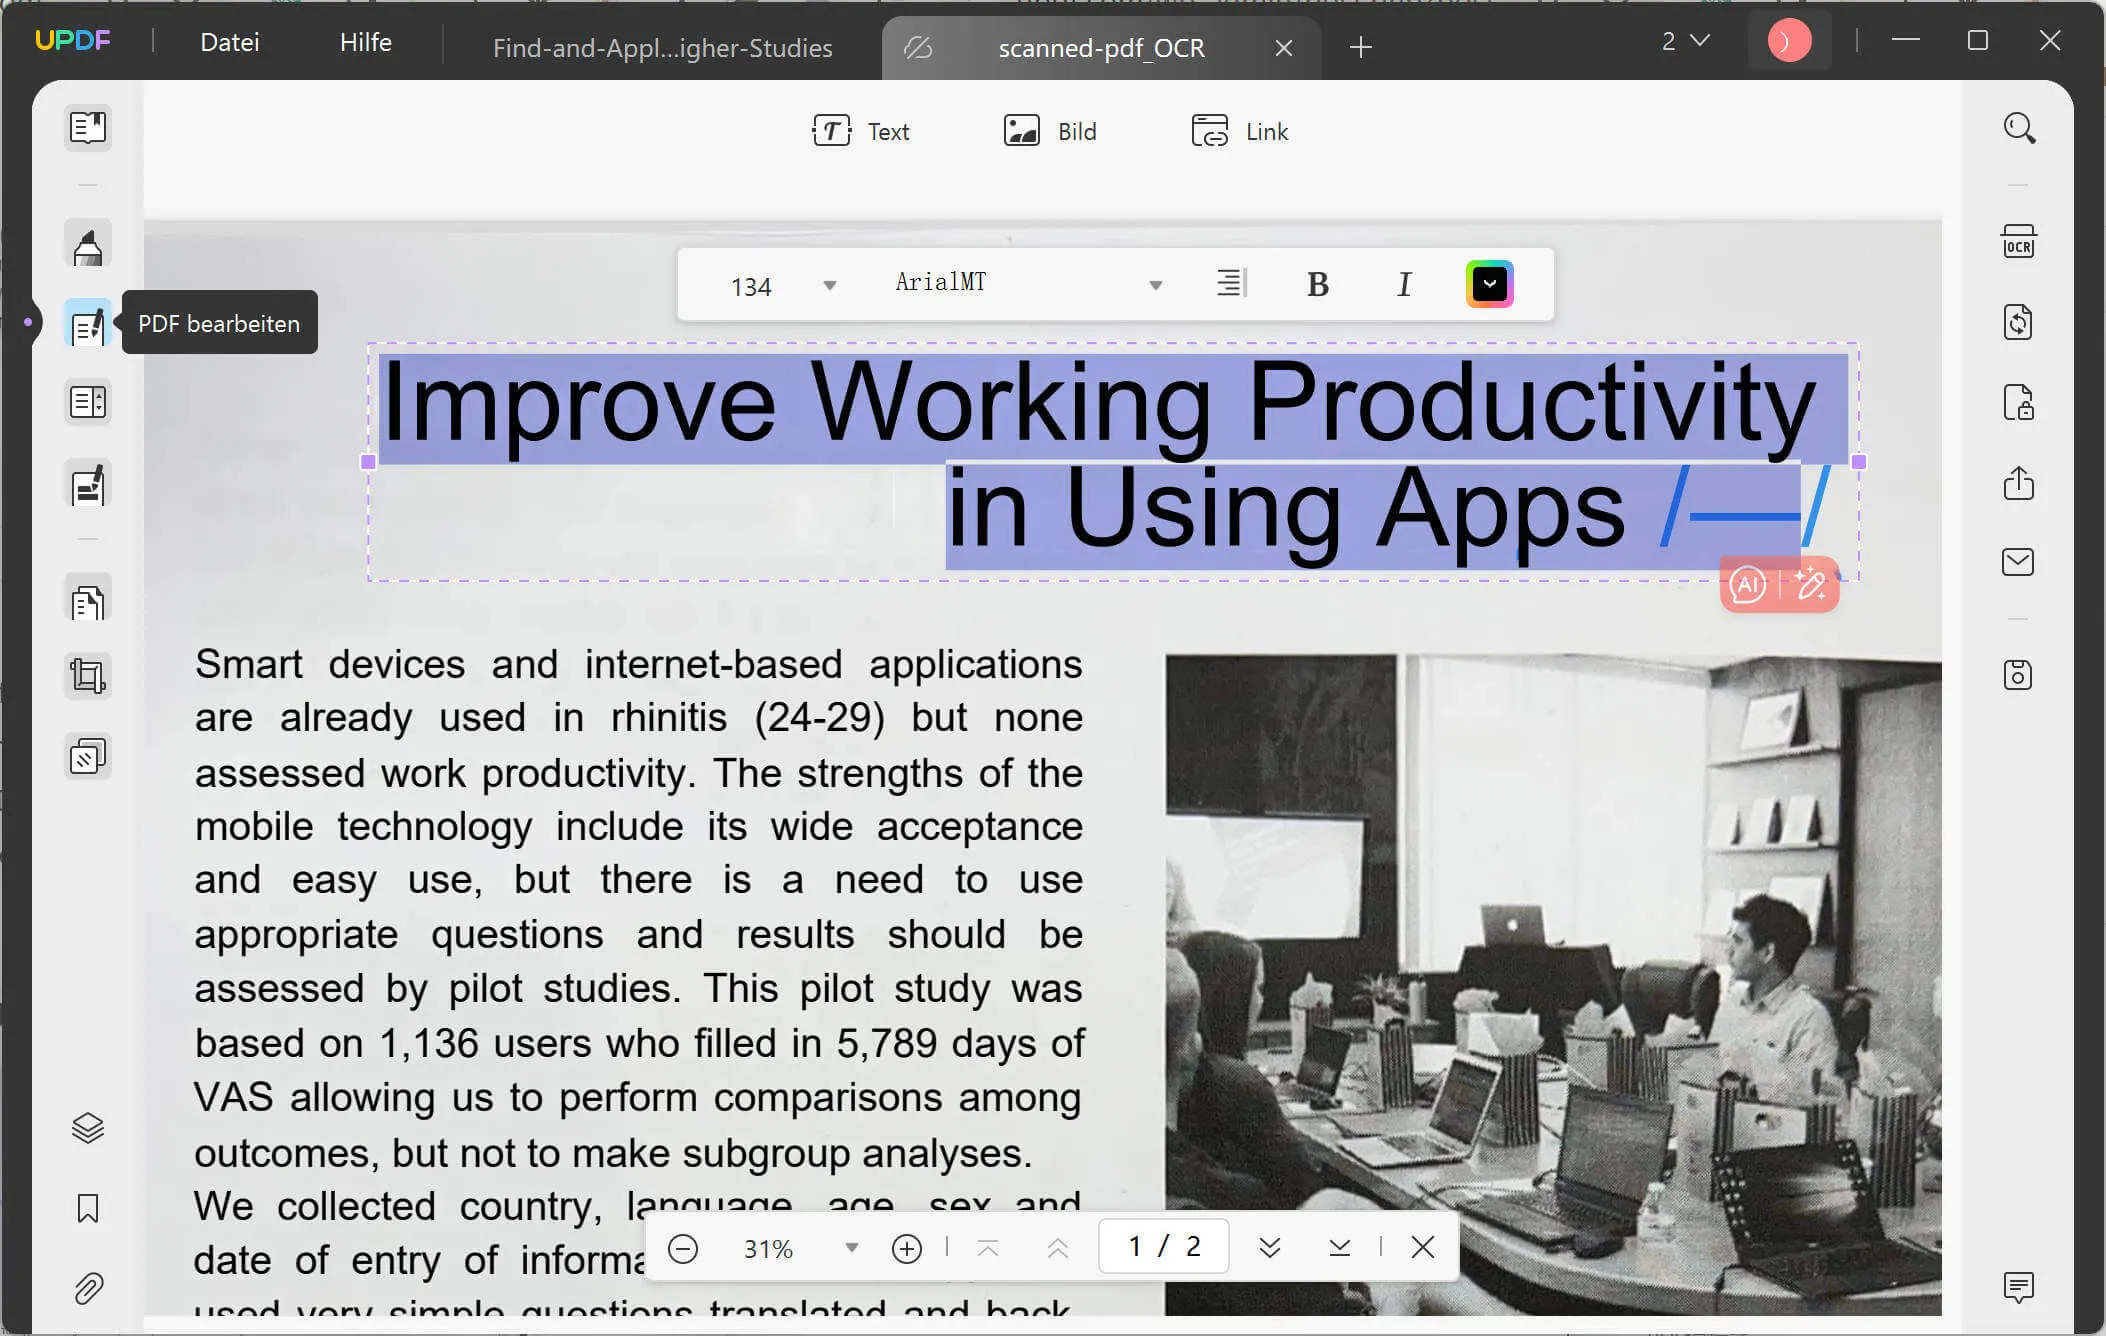Open the Datei menu

pyautogui.click(x=230, y=41)
